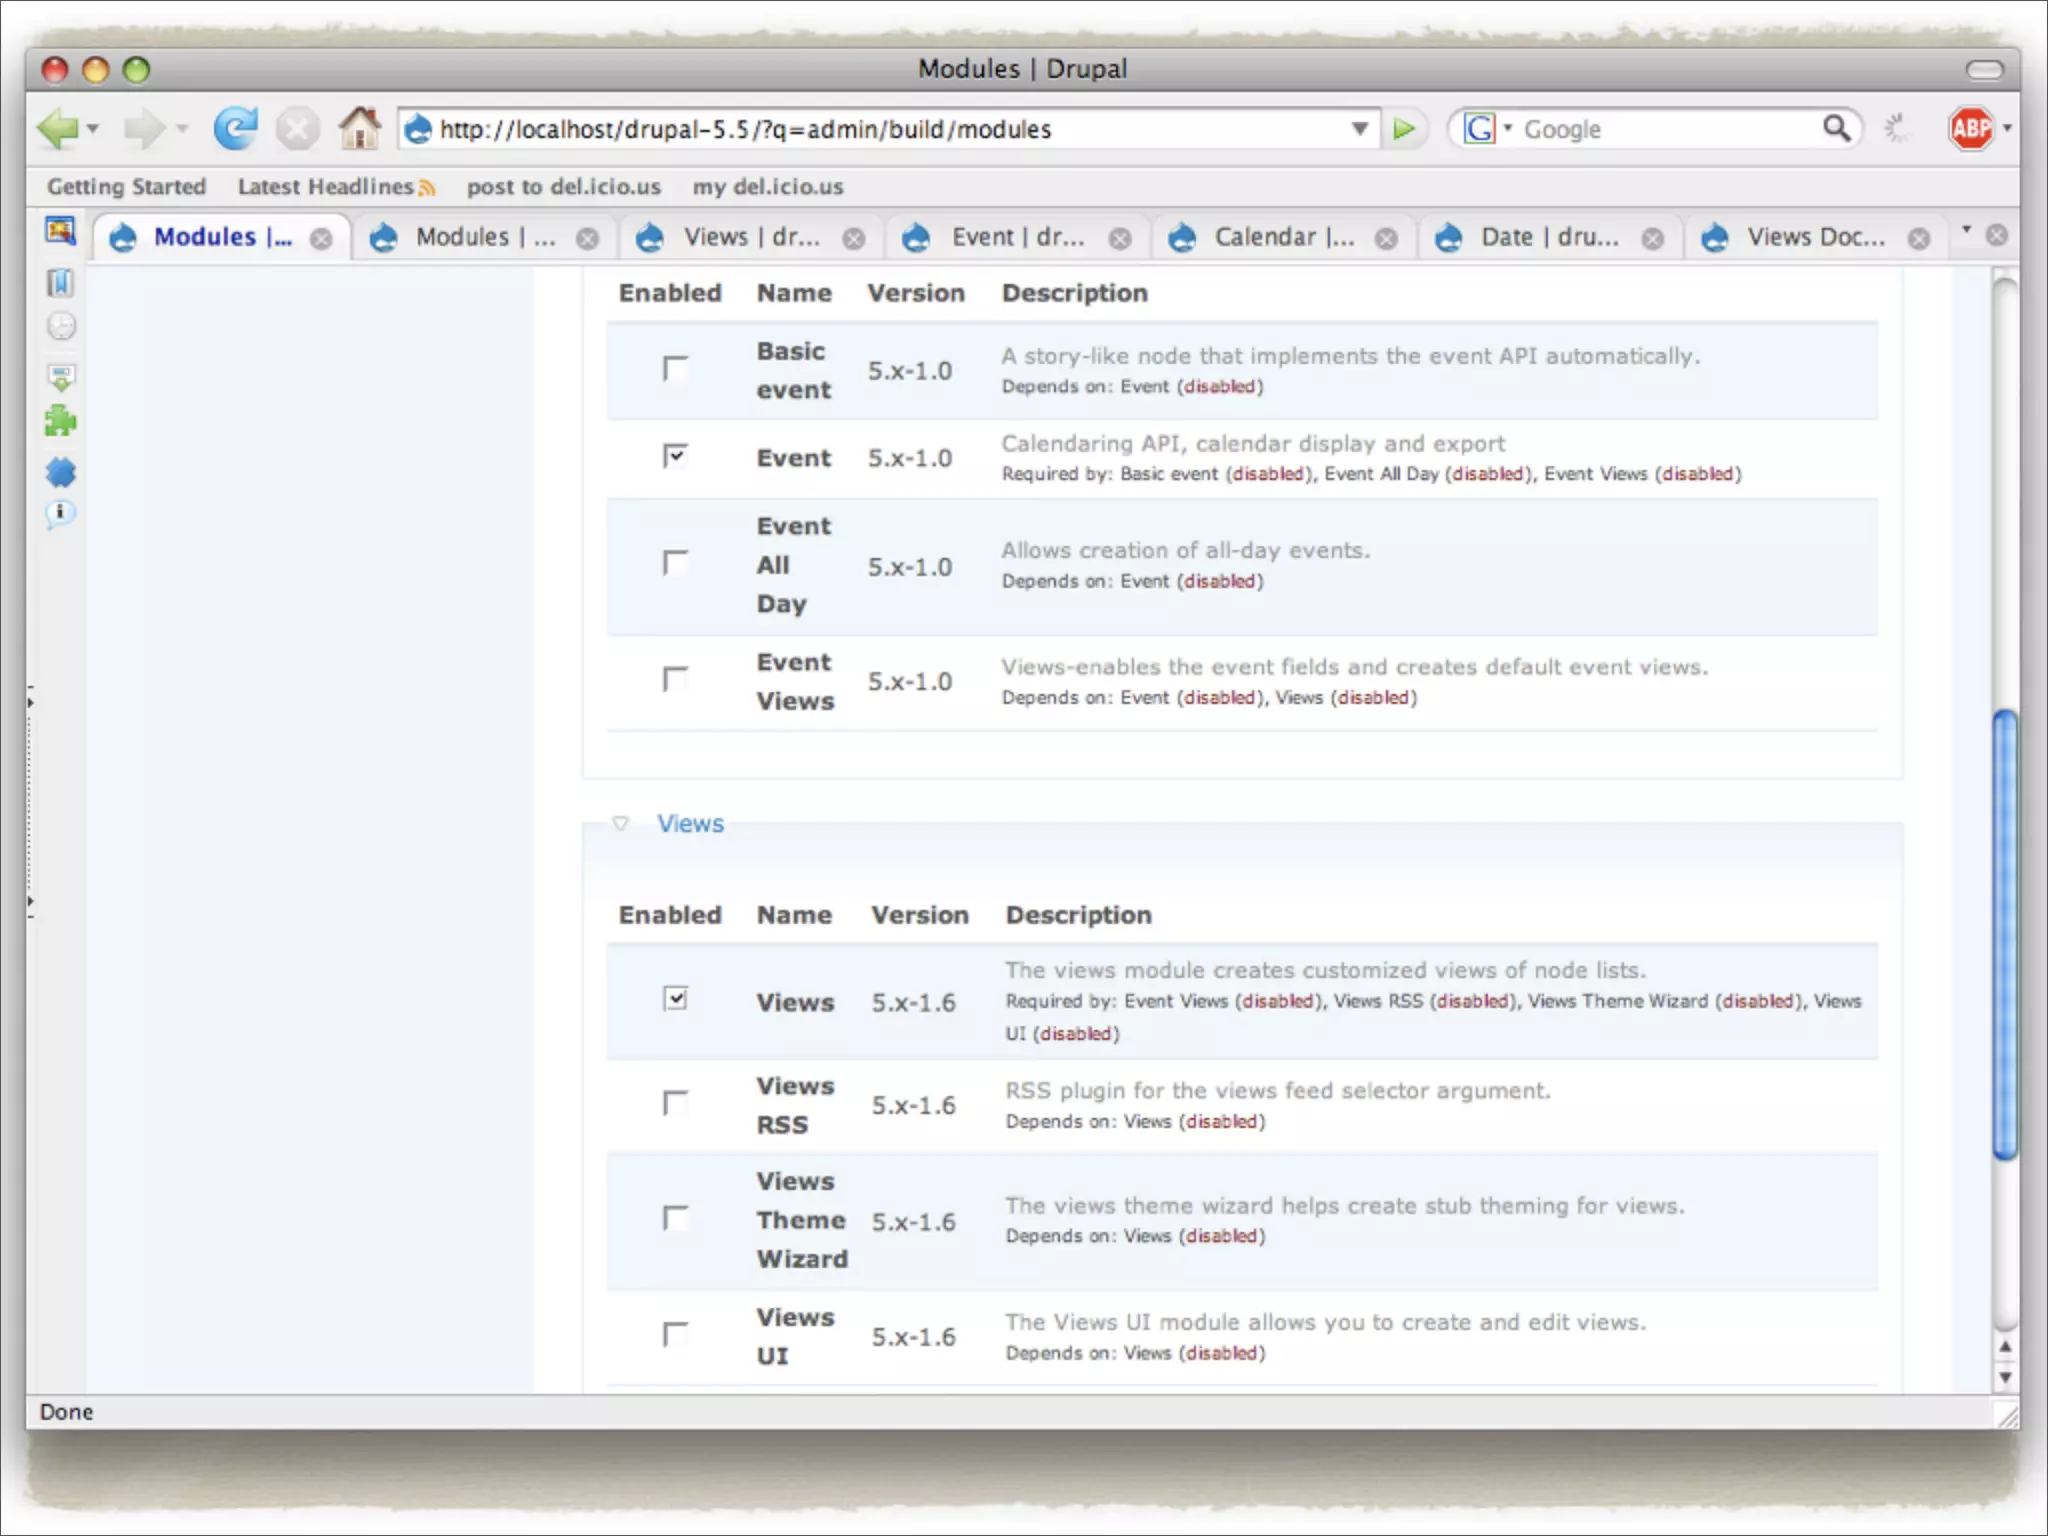Uncheck the Event module checkbox

(x=675, y=457)
